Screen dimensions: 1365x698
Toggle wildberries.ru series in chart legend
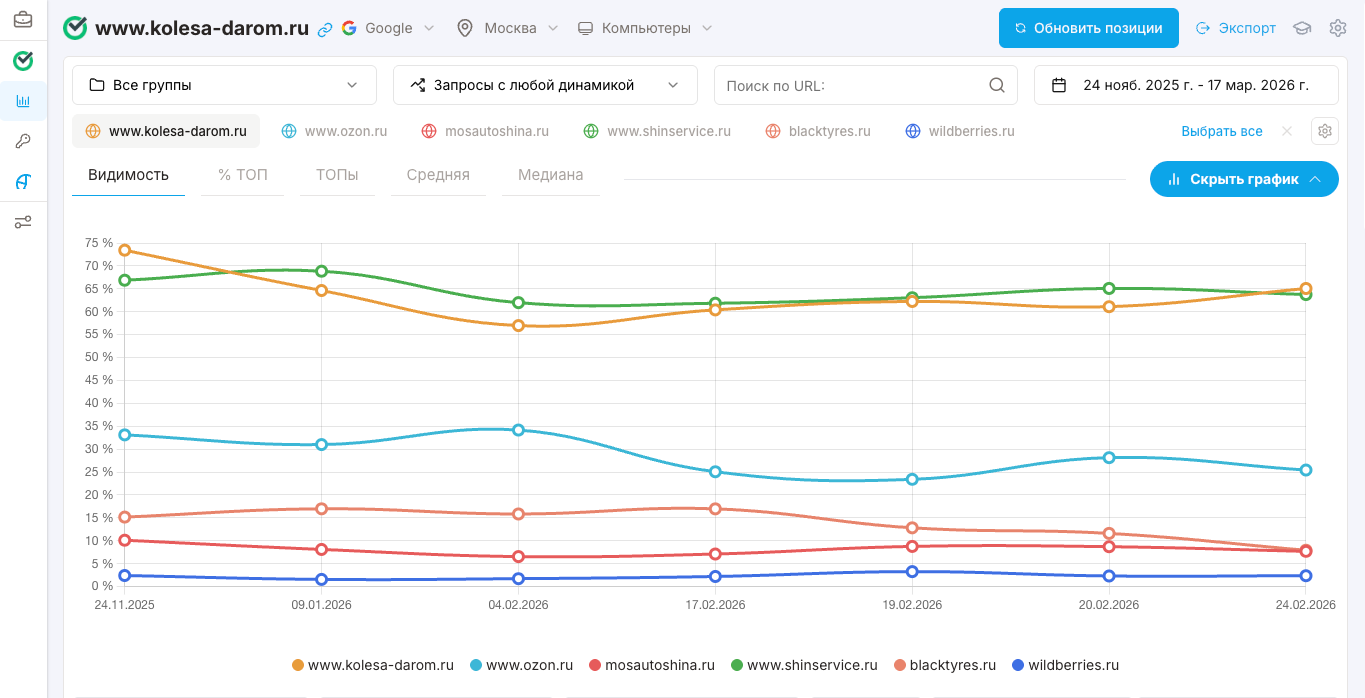[x=1064, y=665]
